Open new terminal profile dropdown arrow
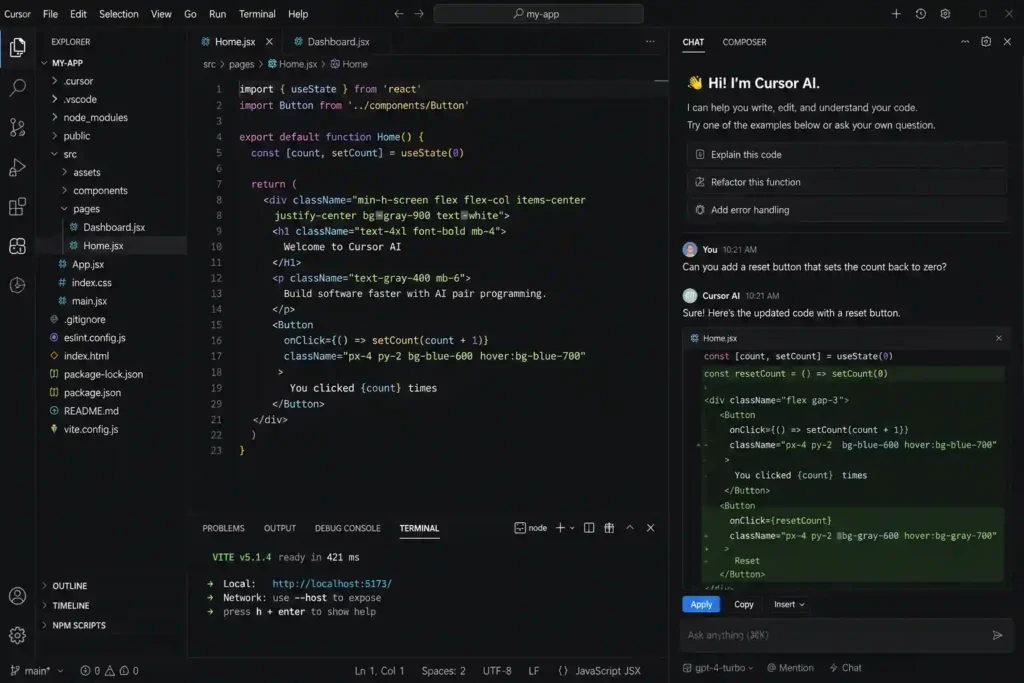The width and height of the screenshot is (1024, 683). (x=572, y=528)
